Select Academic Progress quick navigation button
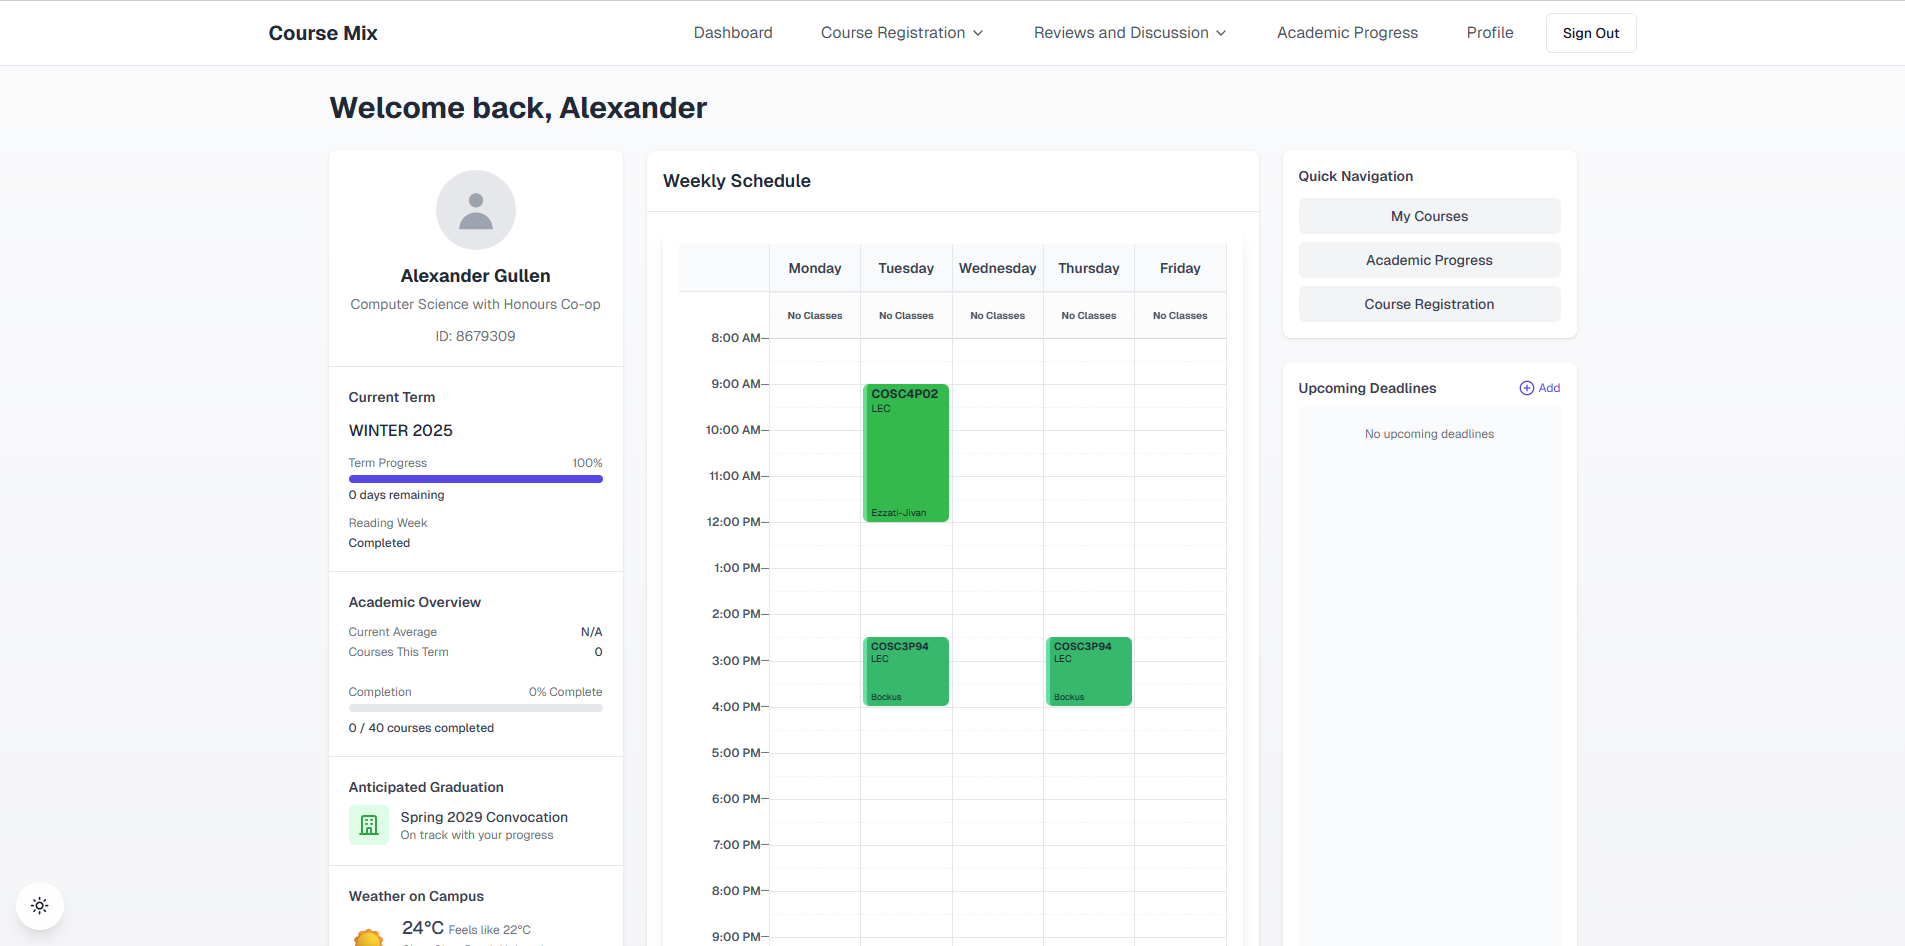Screen dimensions: 1905x946 click(x=1429, y=260)
